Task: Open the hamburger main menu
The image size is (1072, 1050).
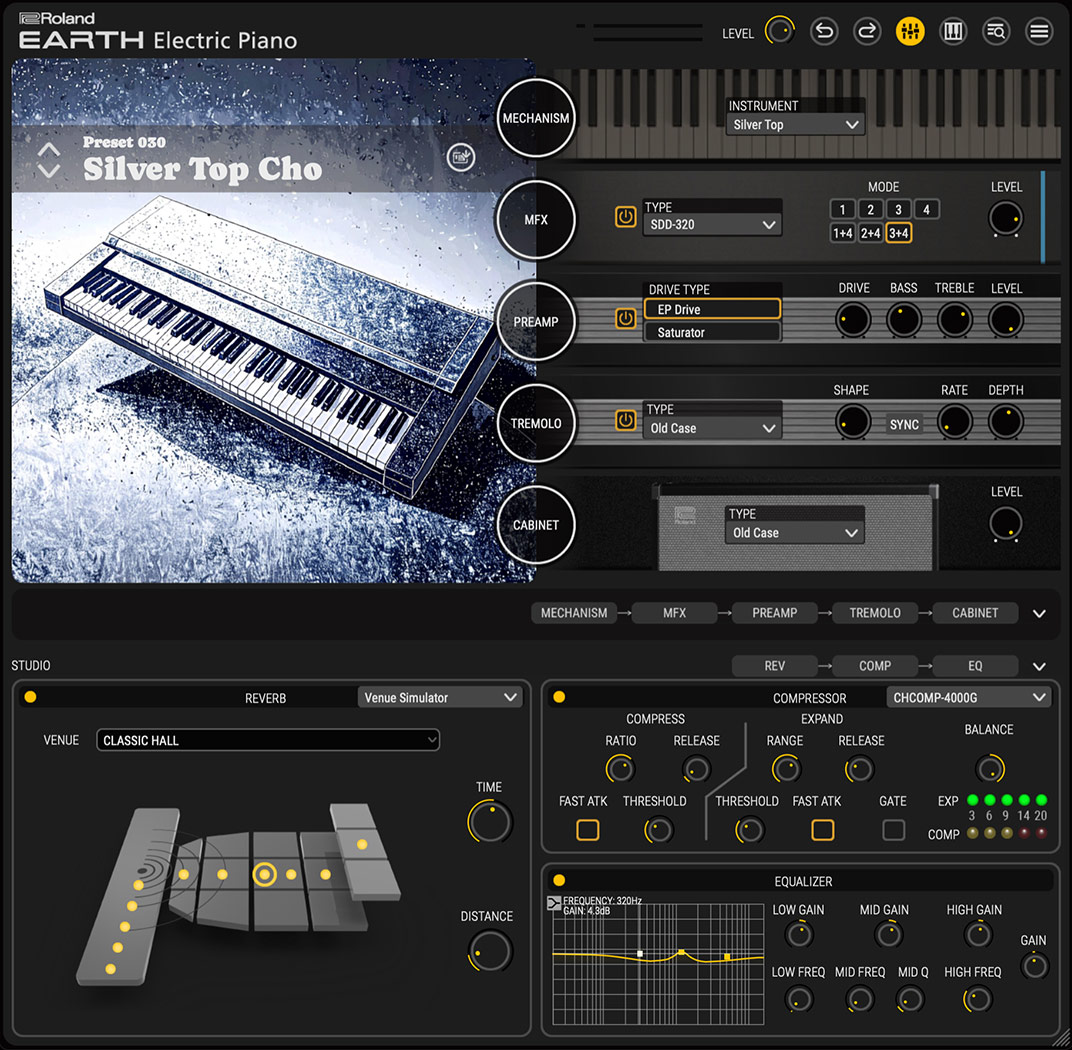Action: [1039, 32]
